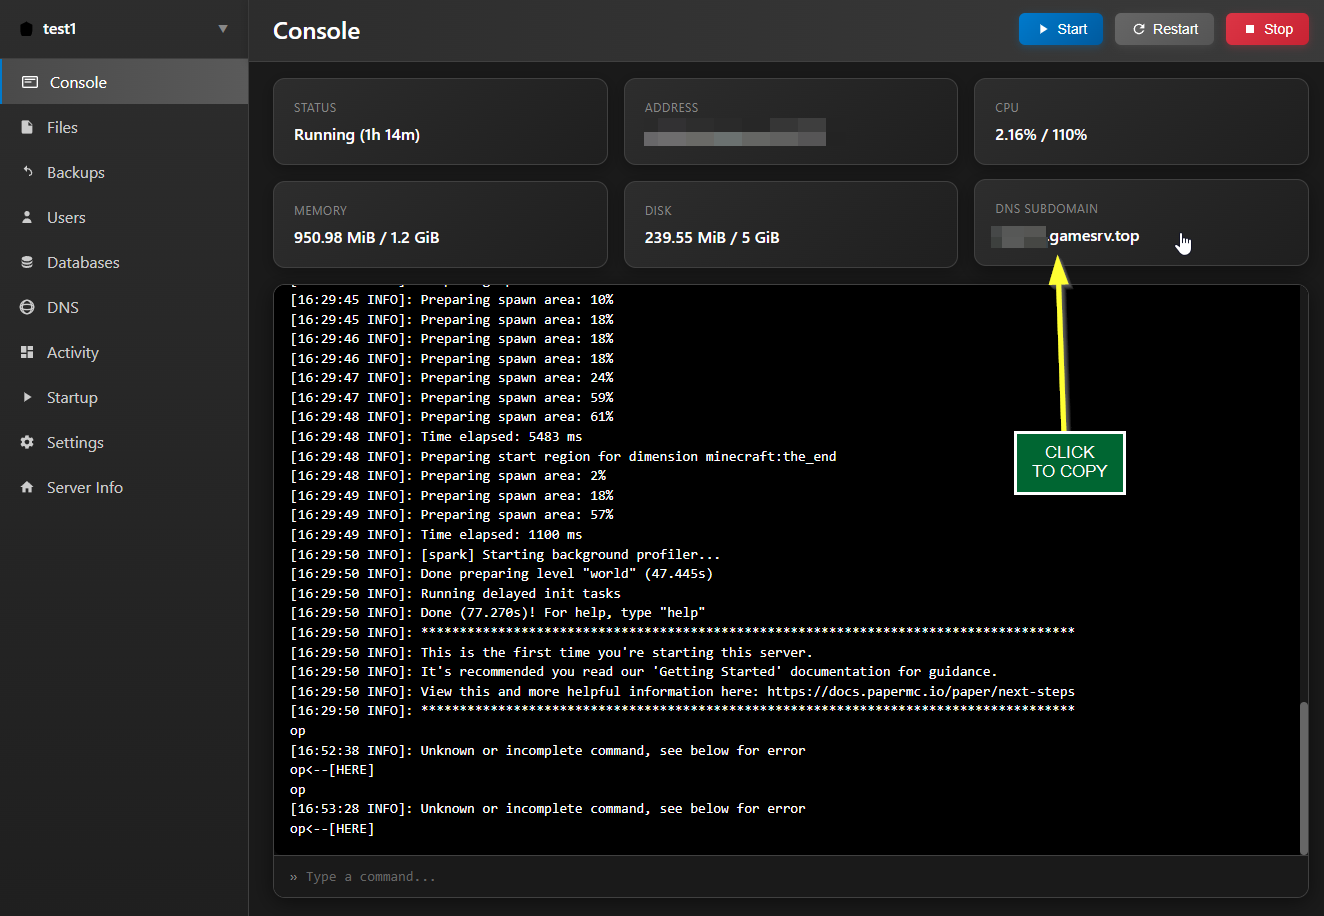The image size is (1324, 916).
Task: Open the Databases page label
Action: pyautogui.click(x=83, y=262)
